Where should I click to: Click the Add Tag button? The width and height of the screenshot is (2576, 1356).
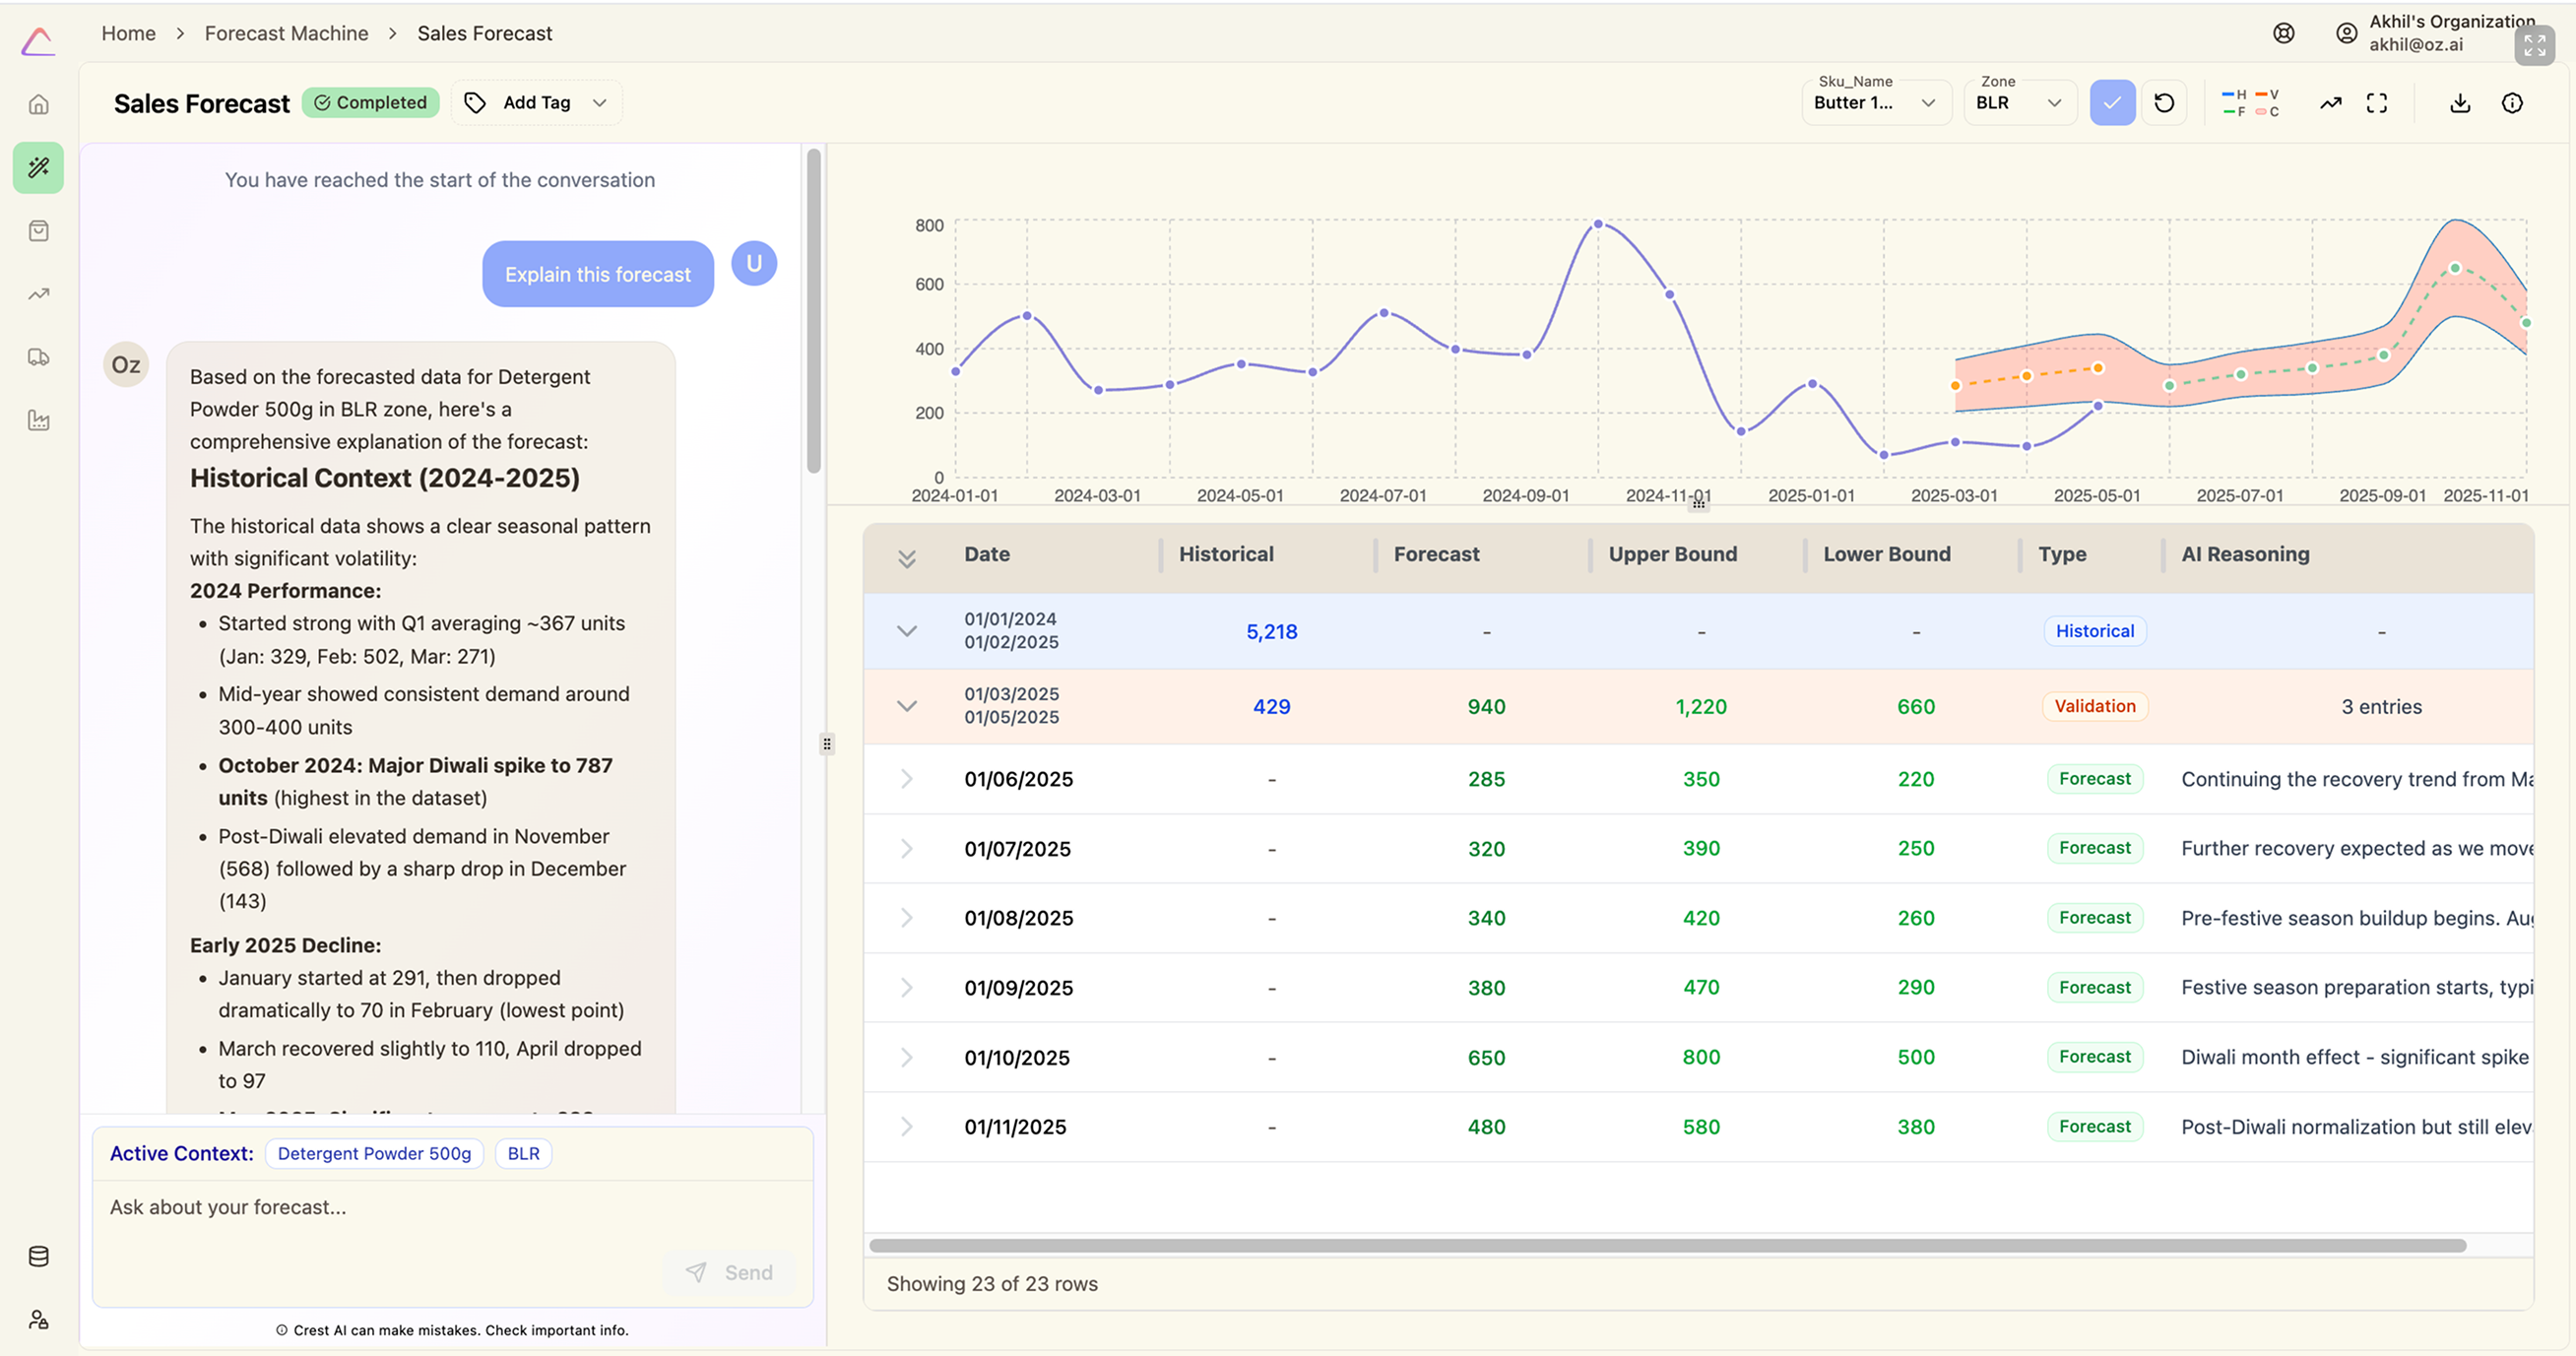[537, 103]
